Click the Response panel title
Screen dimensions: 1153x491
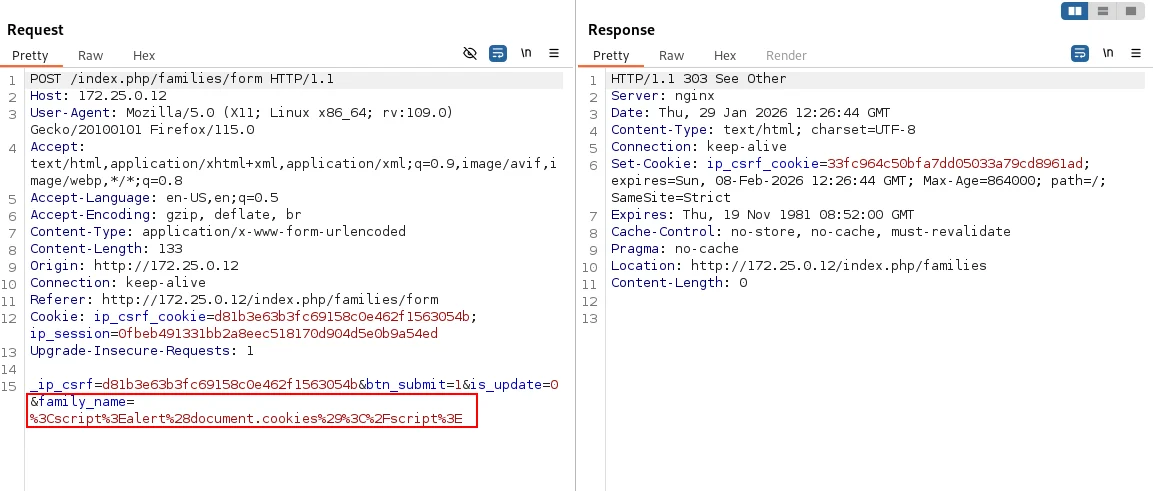pos(621,30)
